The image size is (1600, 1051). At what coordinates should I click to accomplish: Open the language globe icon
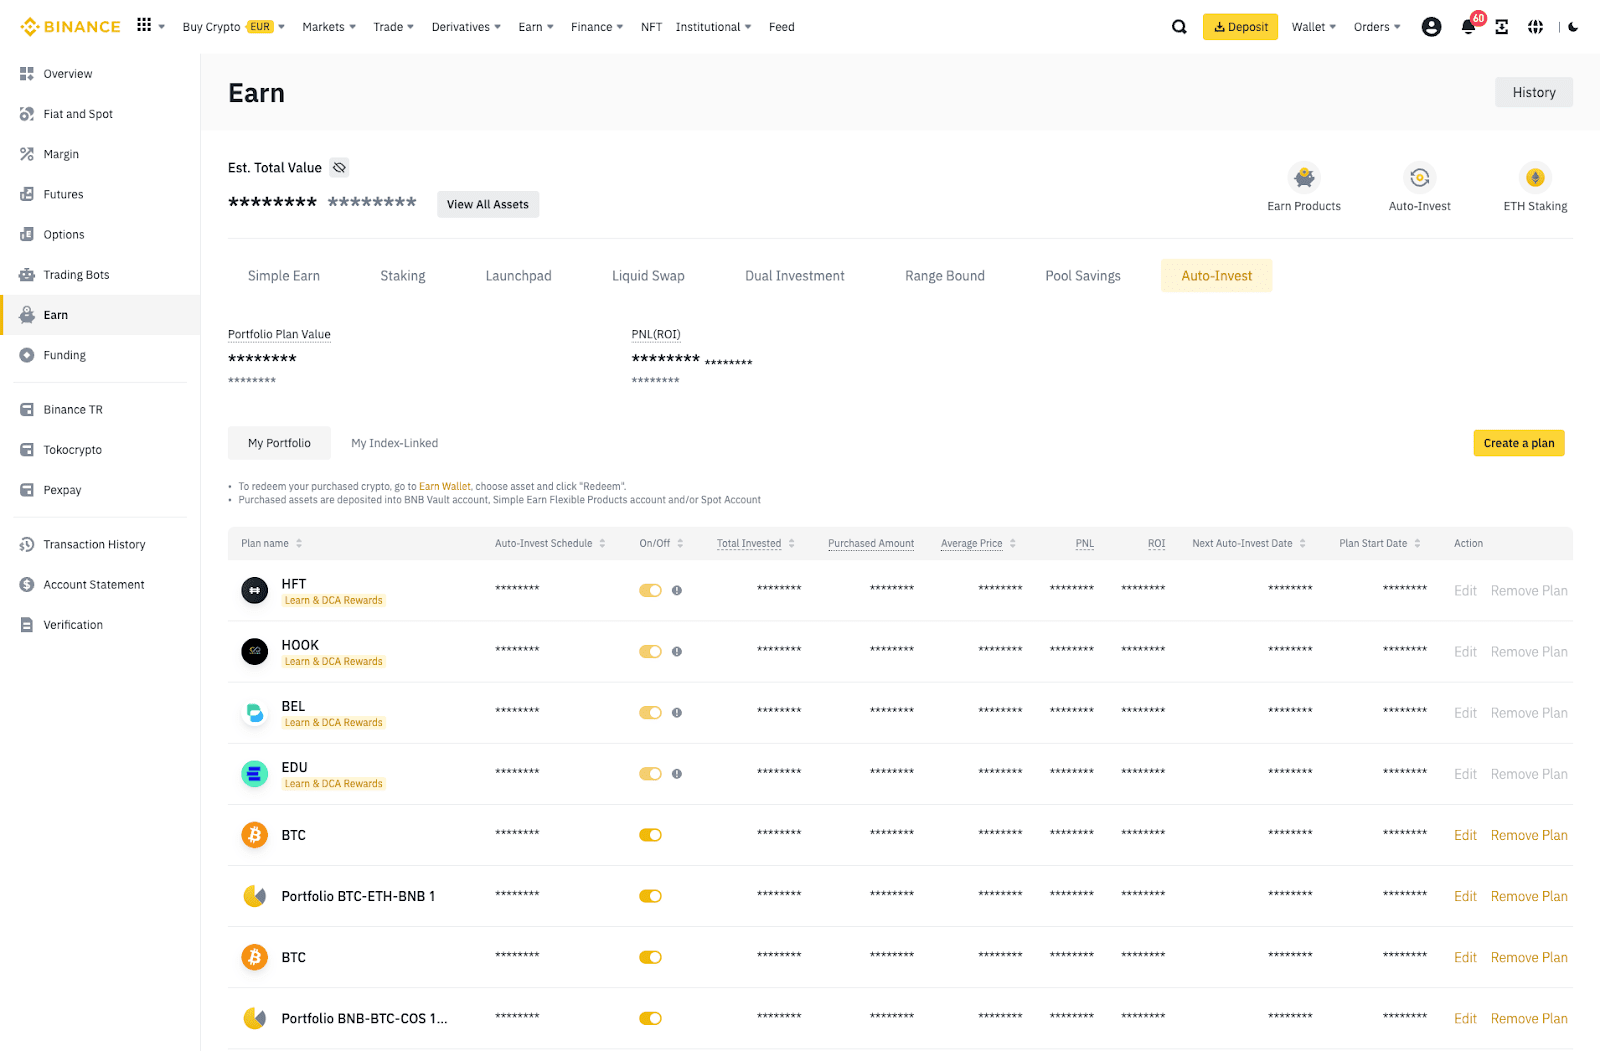tap(1535, 27)
